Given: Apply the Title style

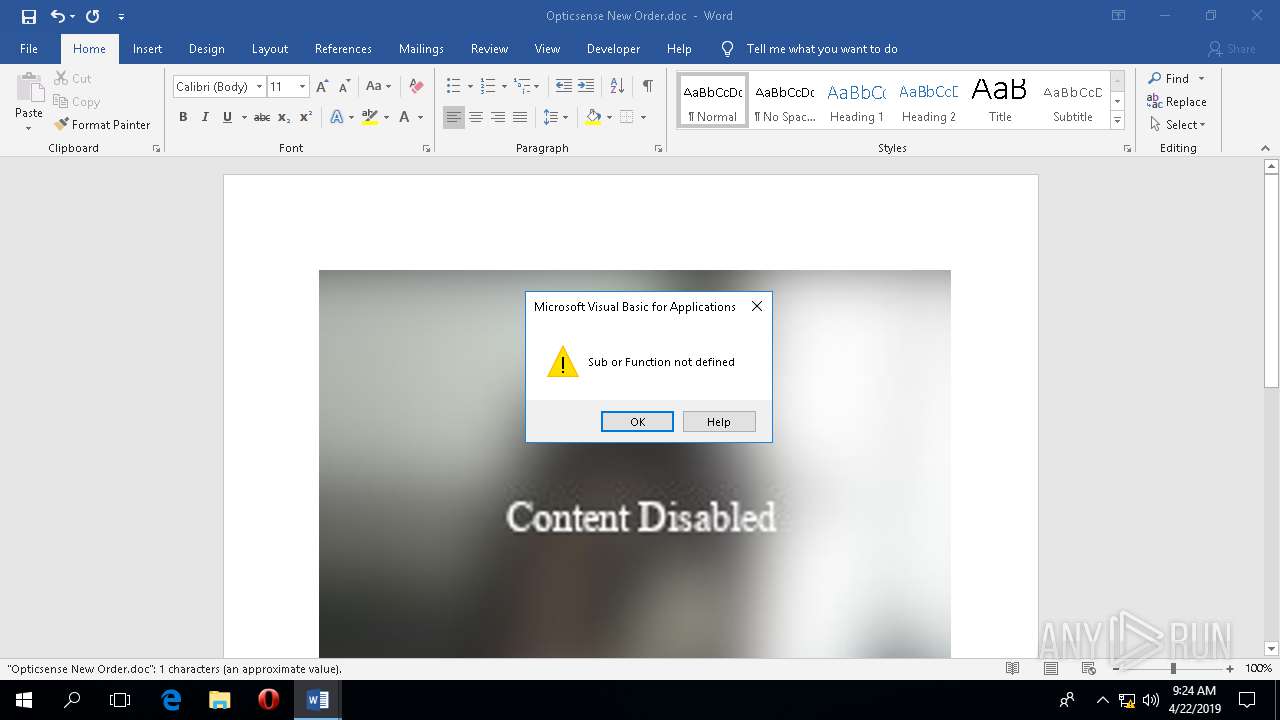Looking at the screenshot, I should (1000, 101).
